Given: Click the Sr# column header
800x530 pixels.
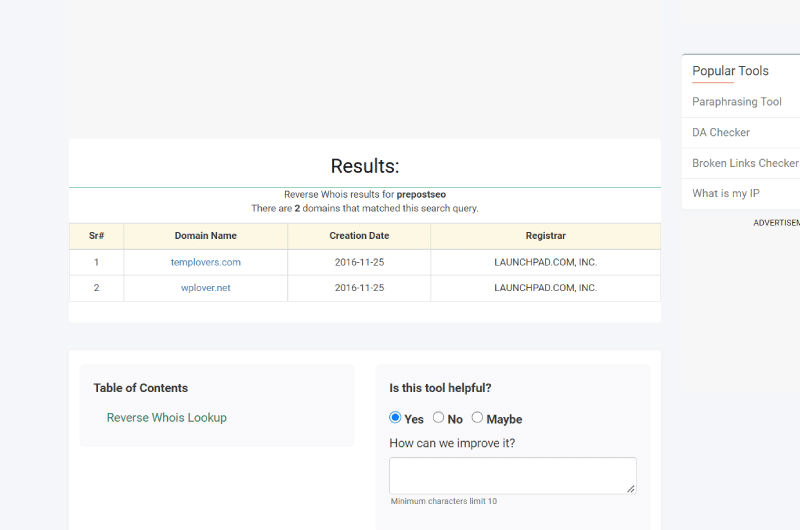Looking at the screenshot, I should 96,236.
